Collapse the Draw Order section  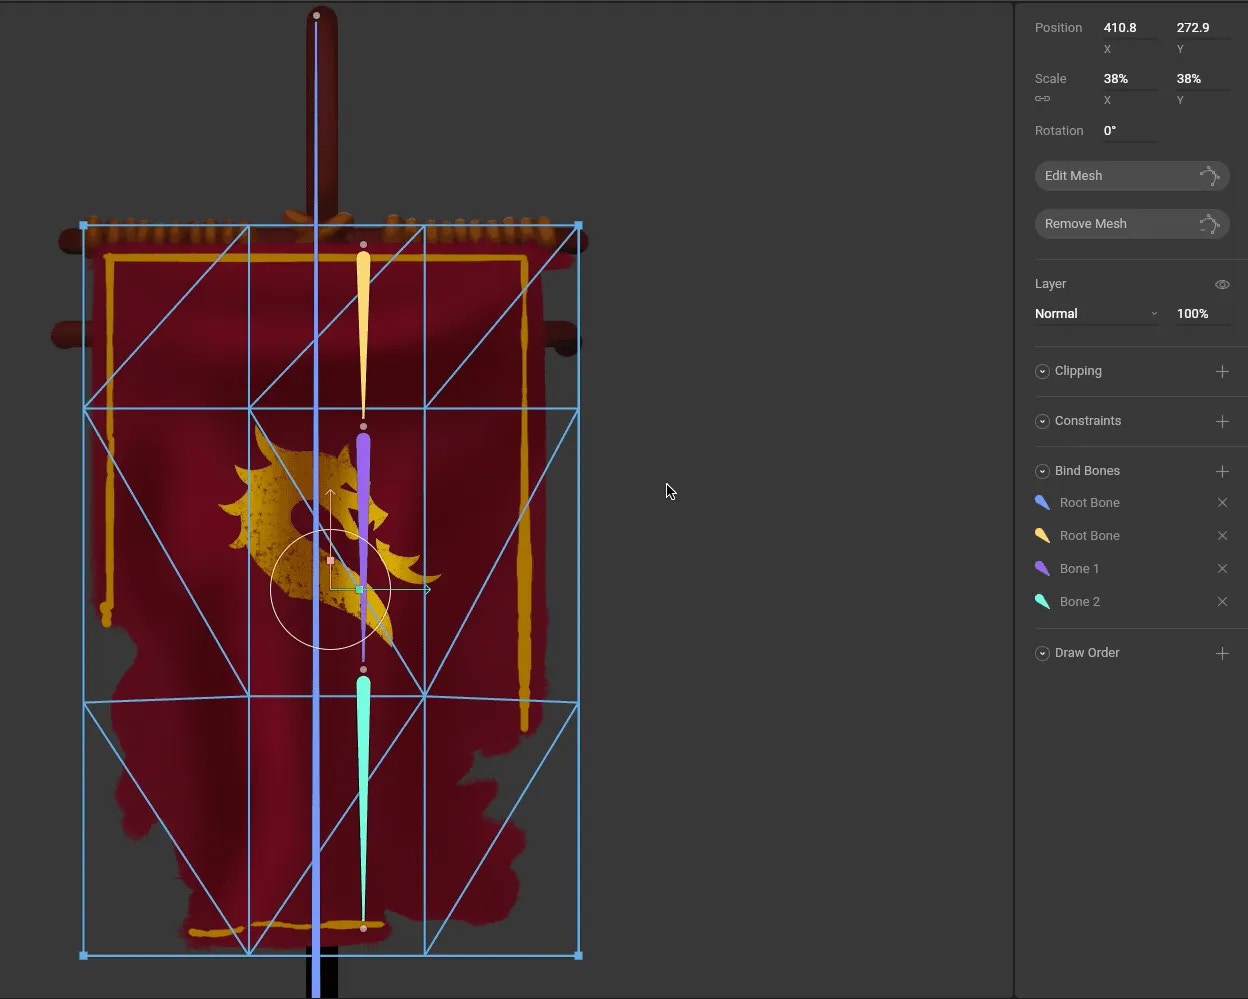[1042, 653]
